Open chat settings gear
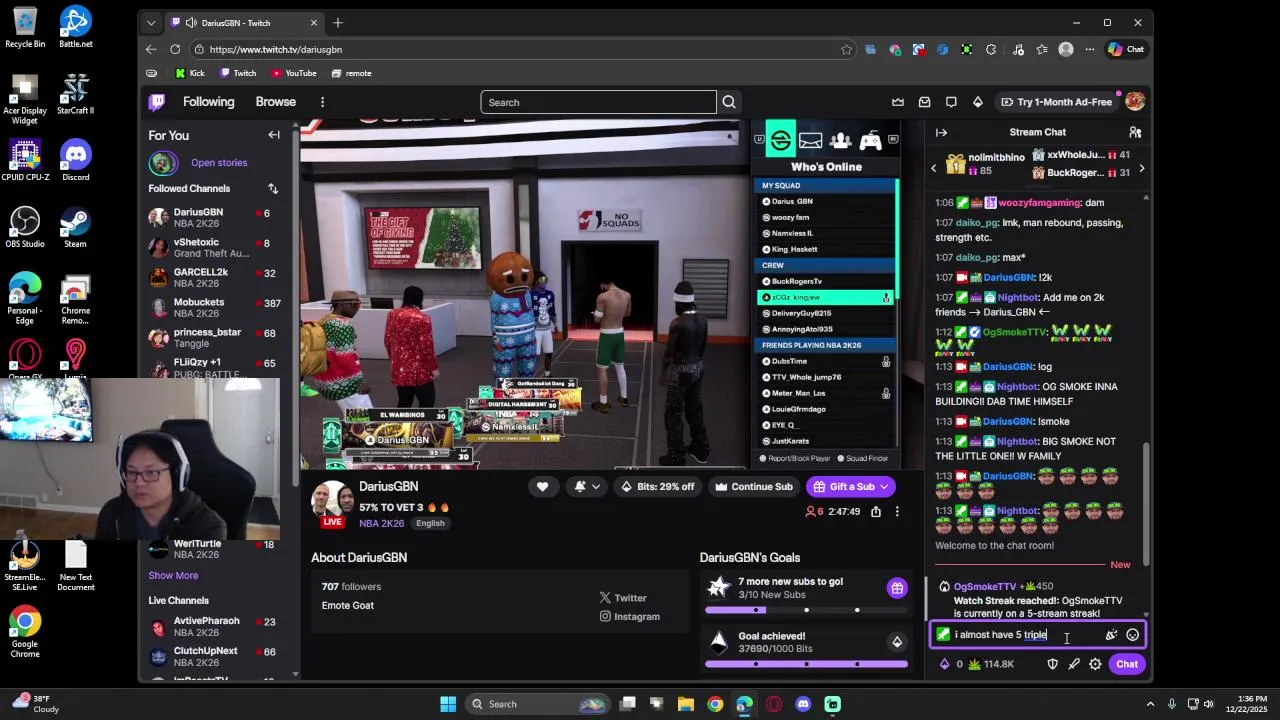The height and width of the screenshot is (720, 1280). [x=1095, y=664]
